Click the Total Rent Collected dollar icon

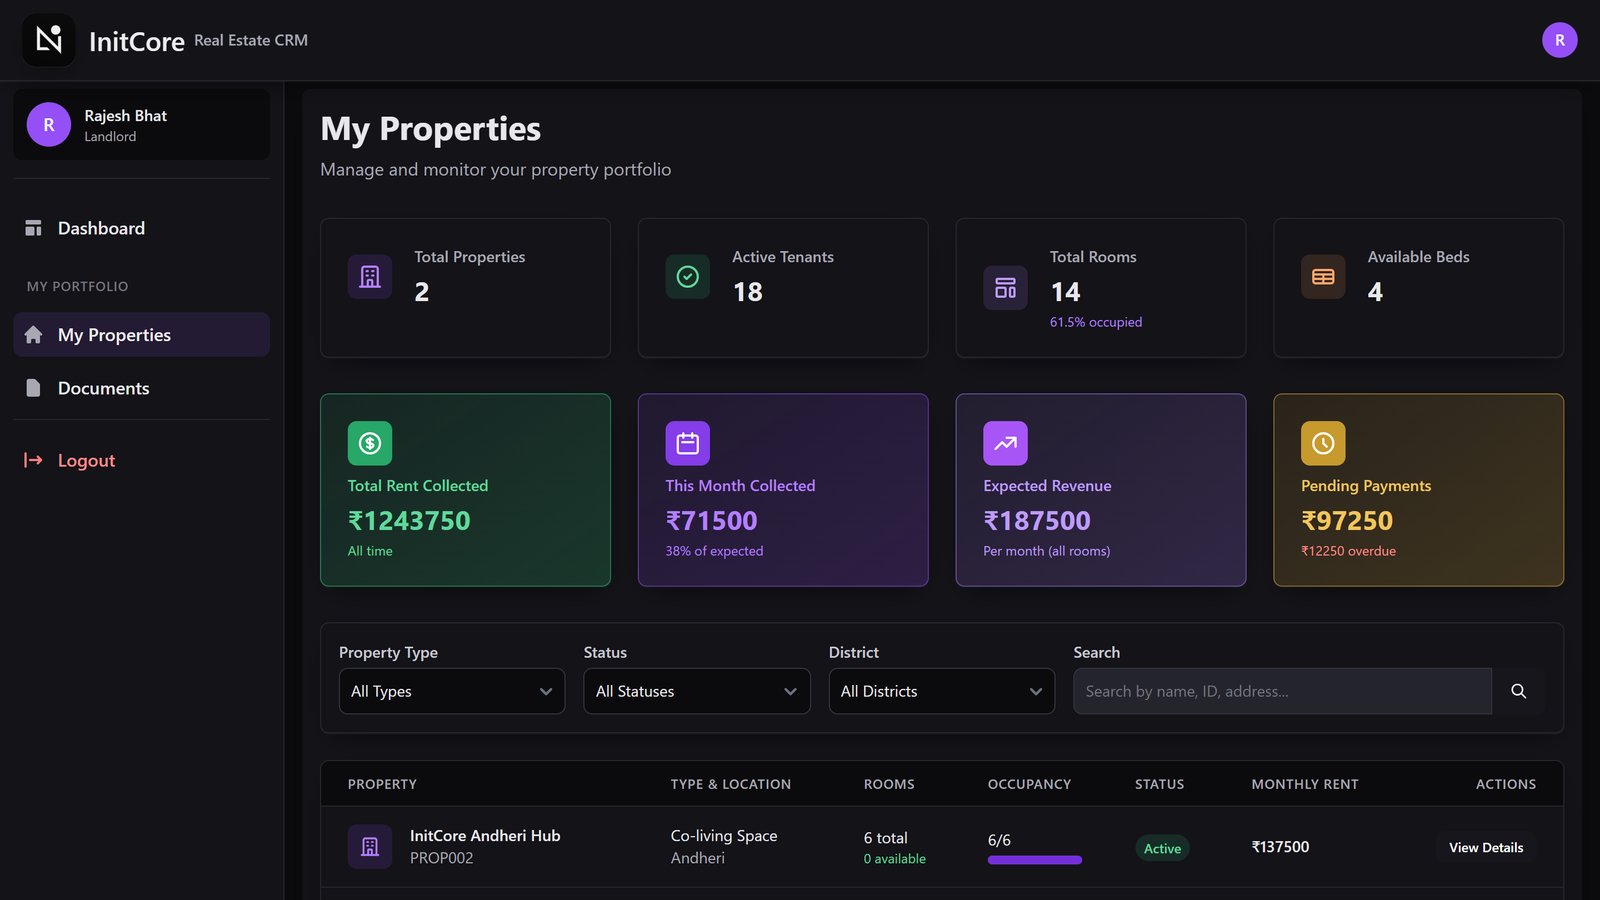pyautogui.click(x=370, y=443)
